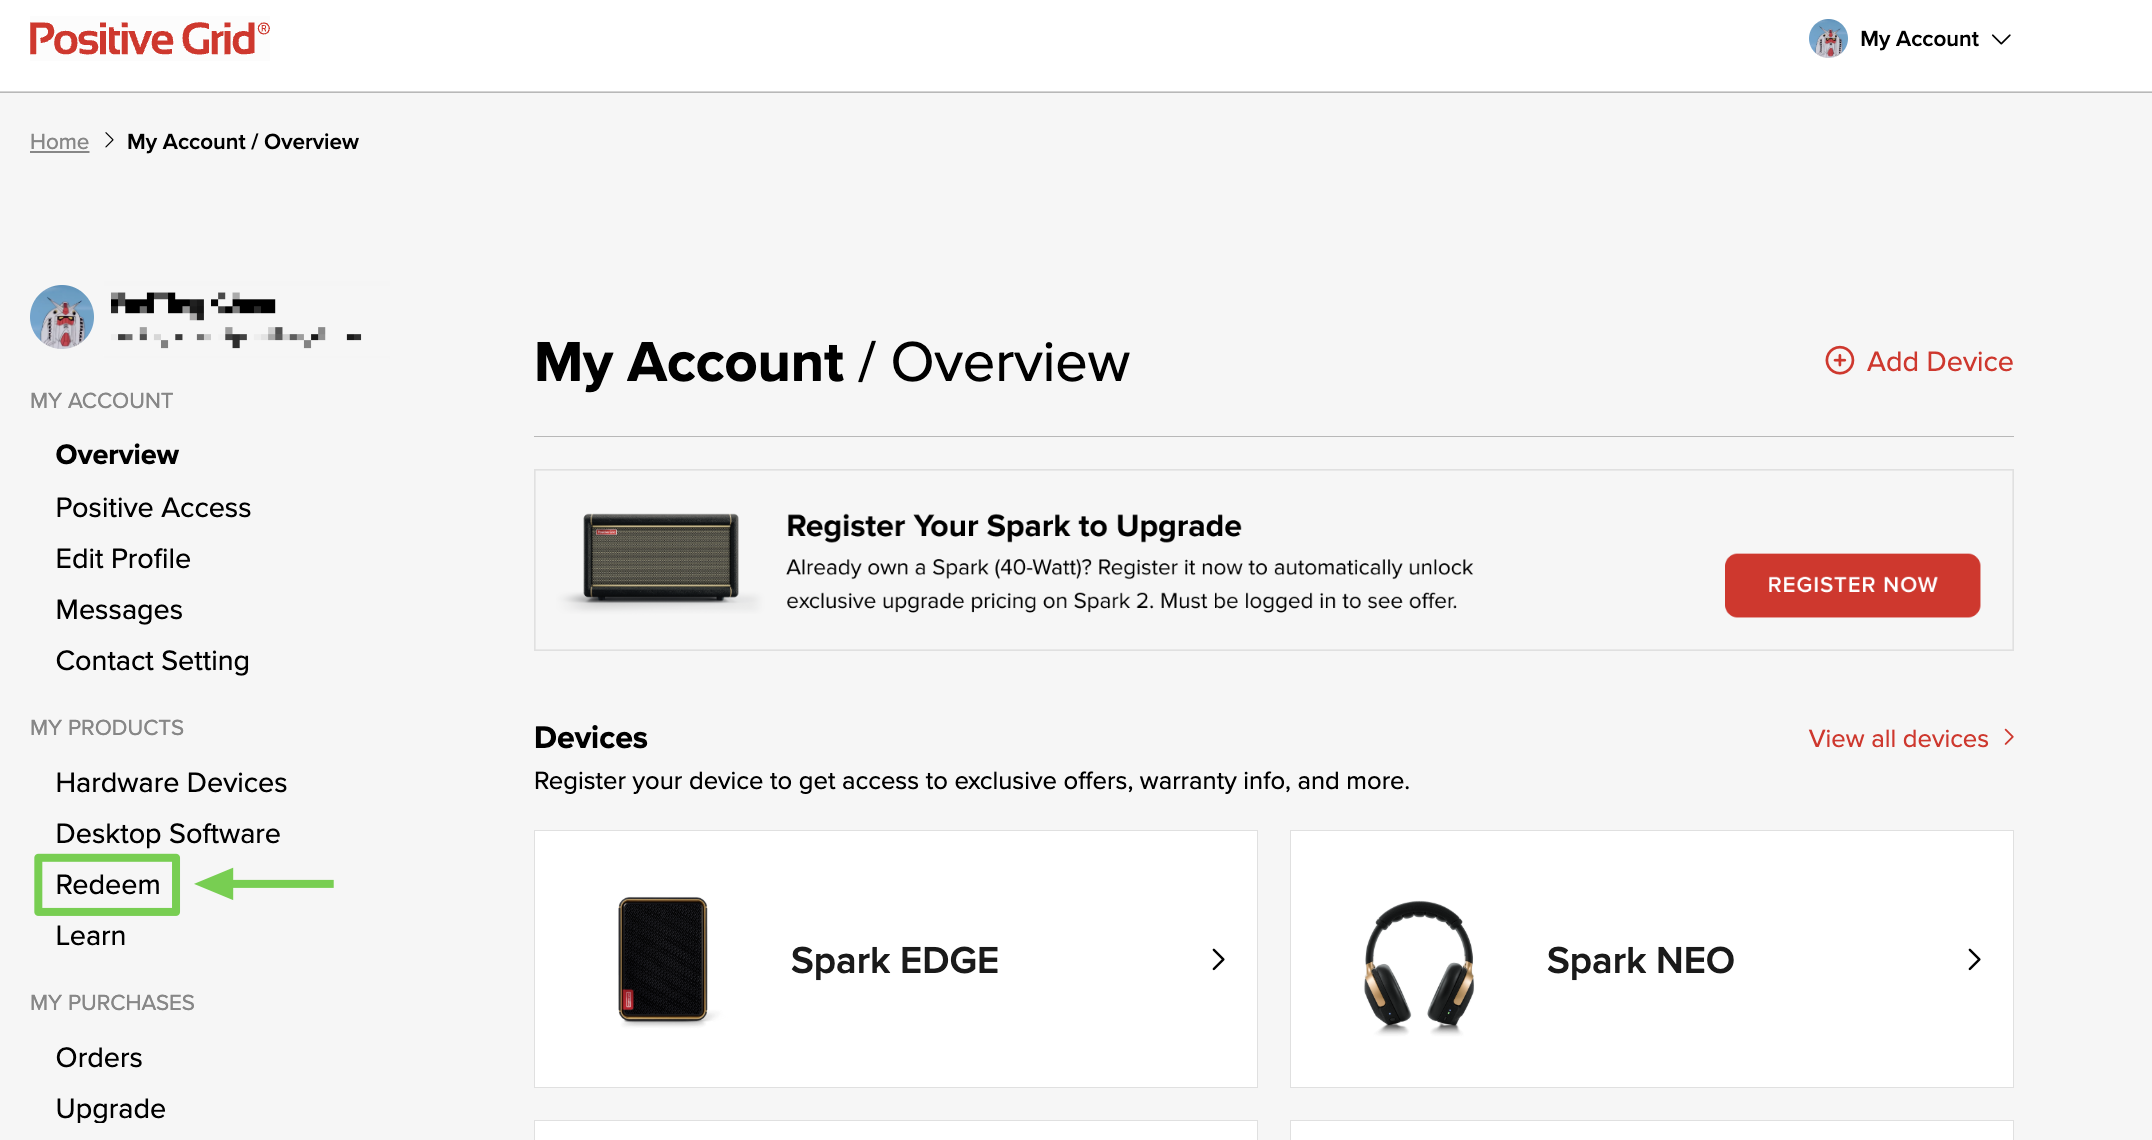The width and height of the screenshot is (2152, 1140).
Task: Go to the Home breadcrumb link
Action: point(59,142)
